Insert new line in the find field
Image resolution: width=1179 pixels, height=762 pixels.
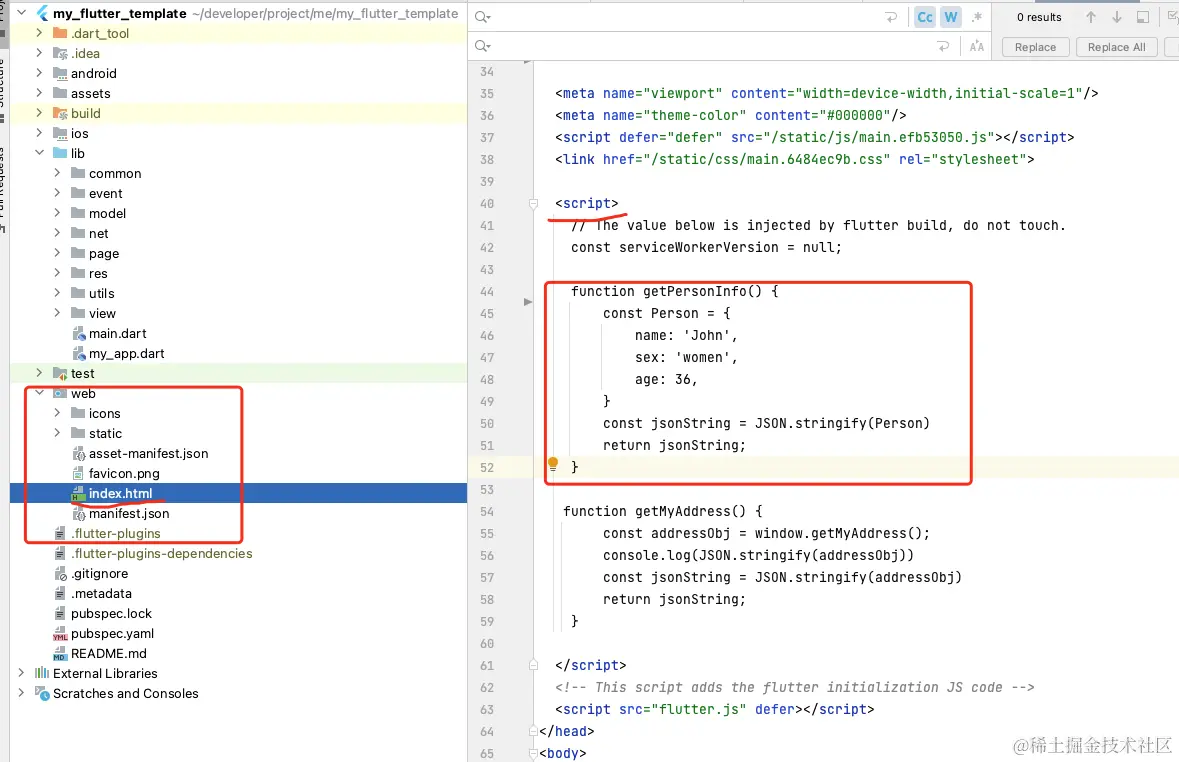(891, 17)
